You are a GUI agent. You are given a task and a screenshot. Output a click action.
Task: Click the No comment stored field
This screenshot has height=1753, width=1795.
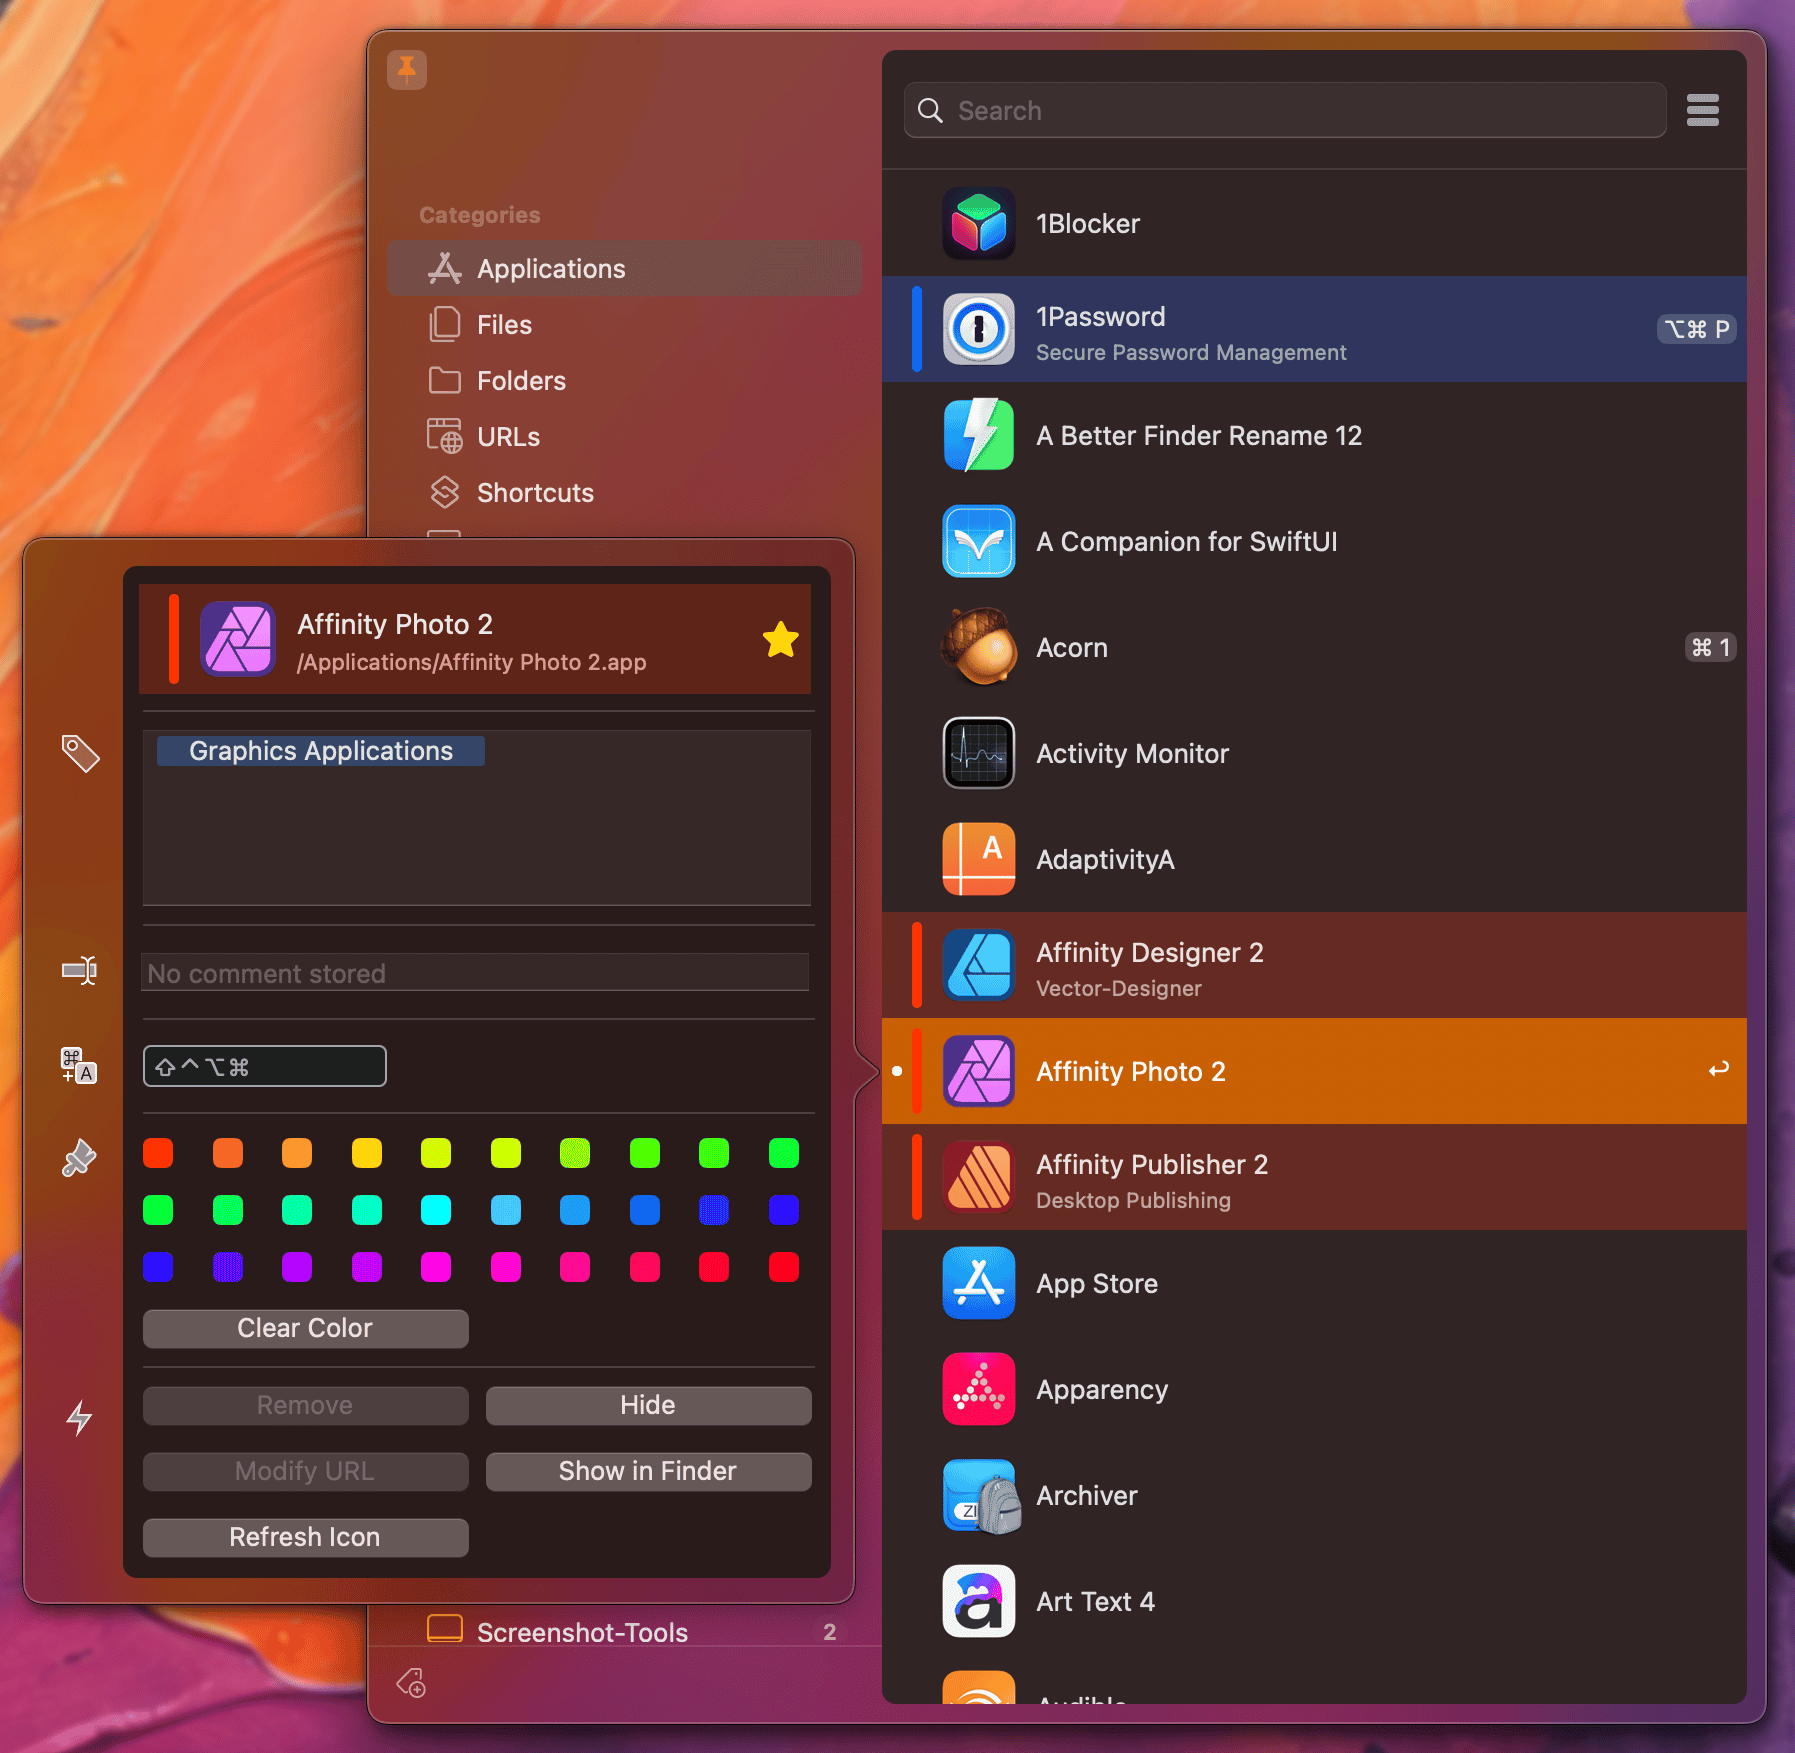click(475, 973)
